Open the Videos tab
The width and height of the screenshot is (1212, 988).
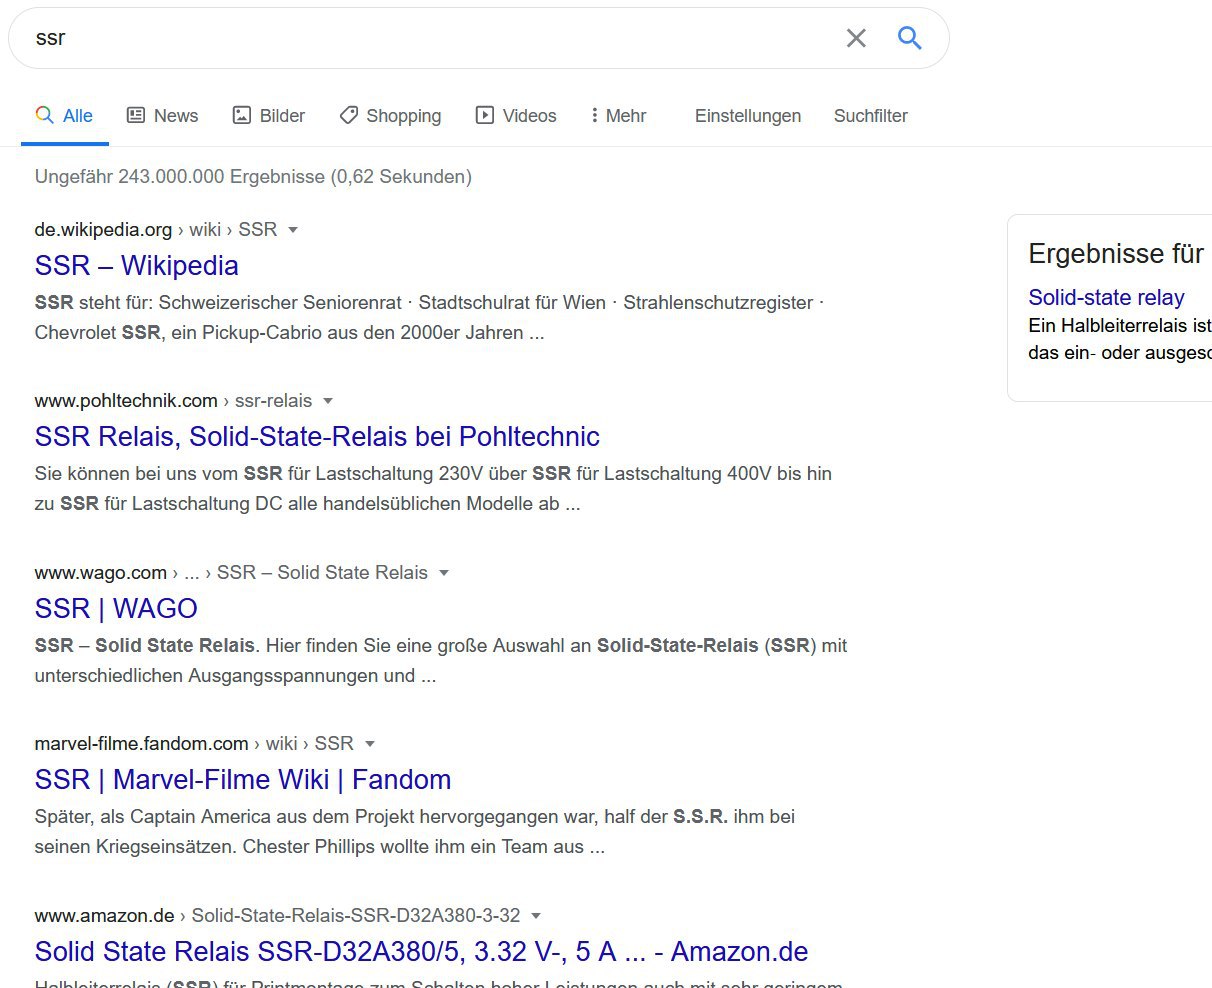[x=516, y=116]
